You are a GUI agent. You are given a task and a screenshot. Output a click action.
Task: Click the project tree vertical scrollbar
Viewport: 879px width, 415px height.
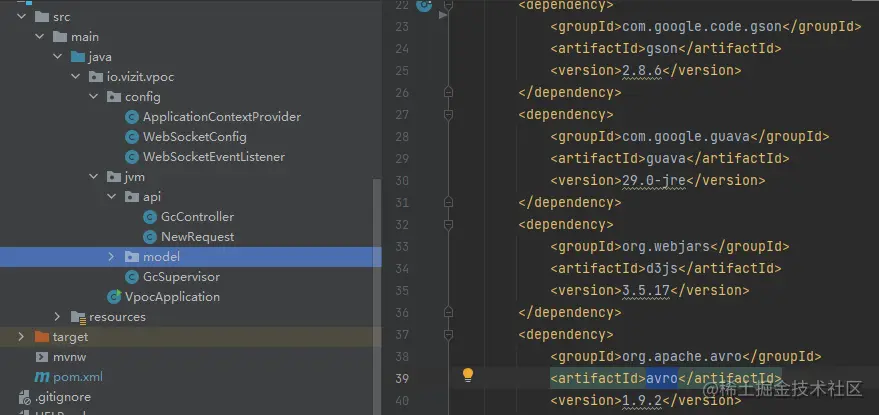377,297
